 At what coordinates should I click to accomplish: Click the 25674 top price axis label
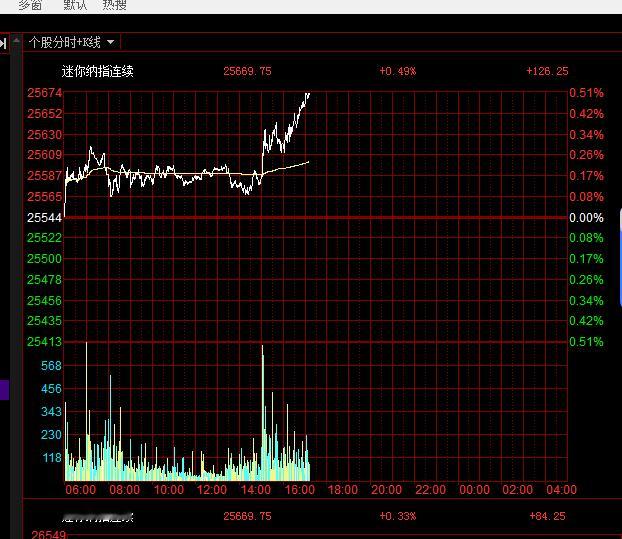[45, 93]
